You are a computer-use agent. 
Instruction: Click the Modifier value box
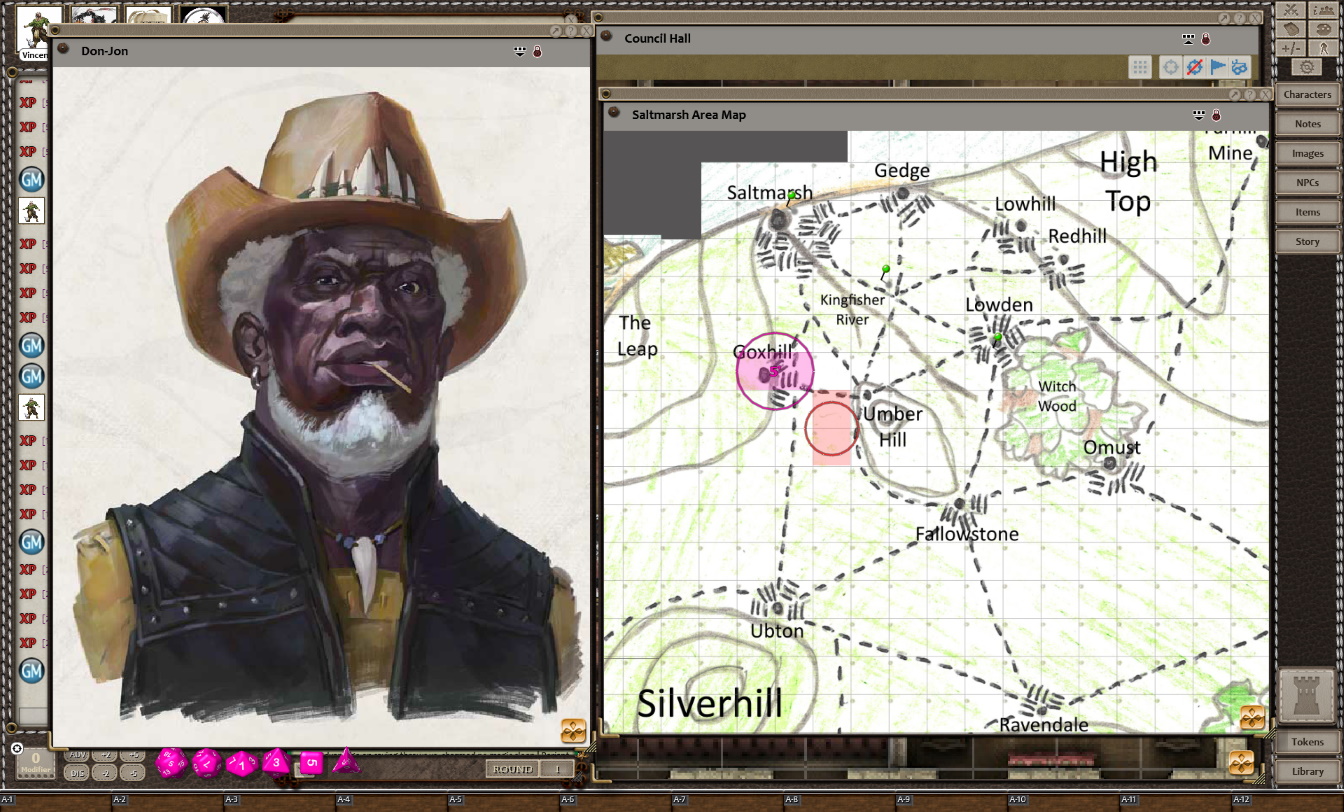[35, 765]
